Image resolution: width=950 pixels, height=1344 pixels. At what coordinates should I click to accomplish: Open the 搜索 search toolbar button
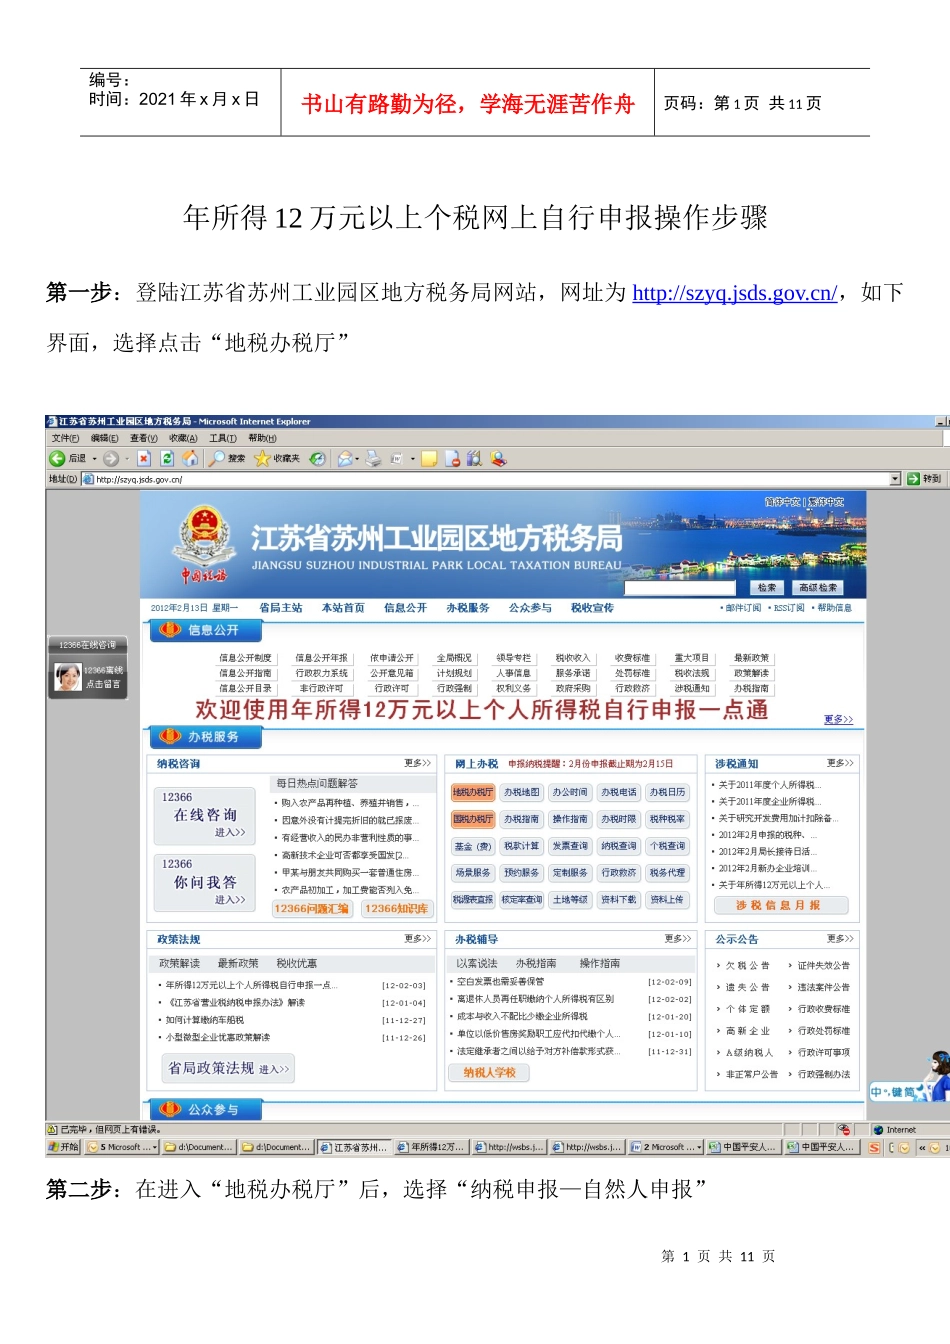227,458
